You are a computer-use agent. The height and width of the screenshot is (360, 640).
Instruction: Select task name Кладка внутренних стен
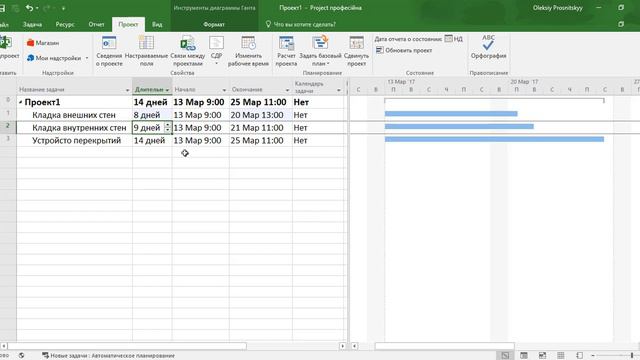click(x=79, y=128)
